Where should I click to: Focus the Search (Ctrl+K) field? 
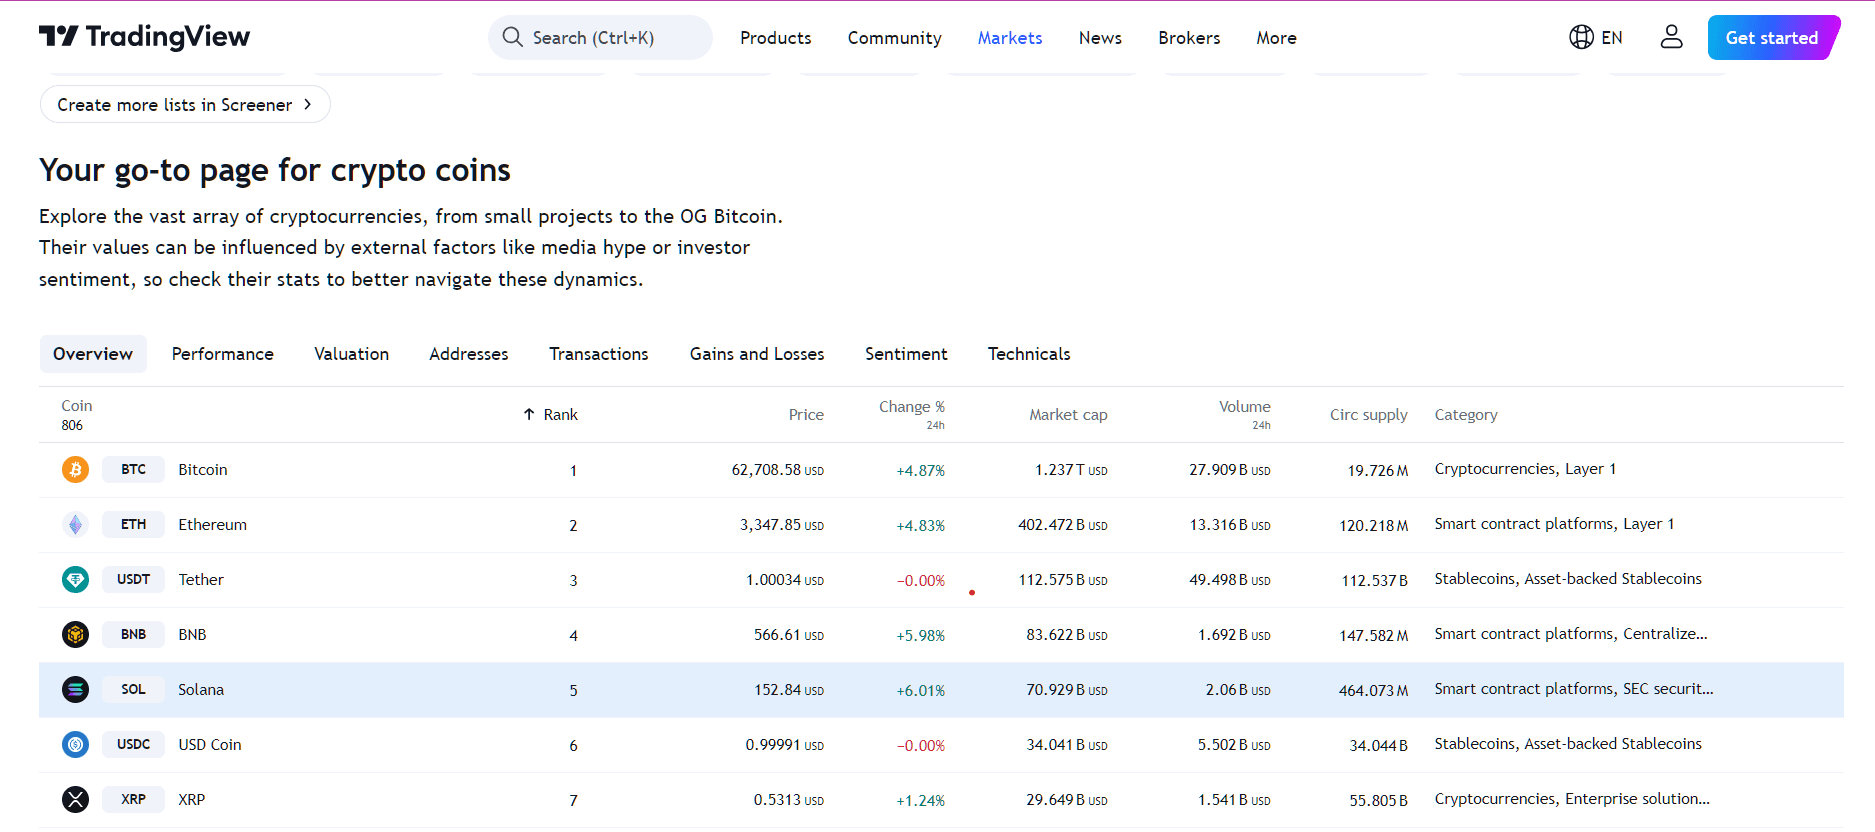click(x=600, y=37)
